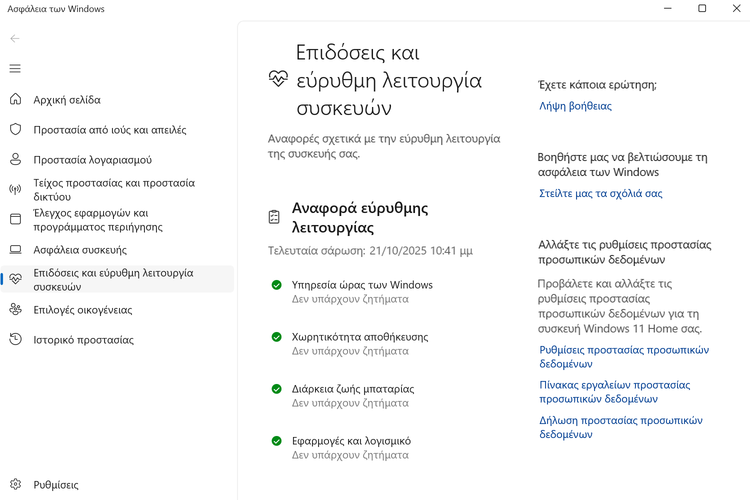
Task: Select 'Αρχική σελίδα' in the sidebar
Action: point(67,100)
